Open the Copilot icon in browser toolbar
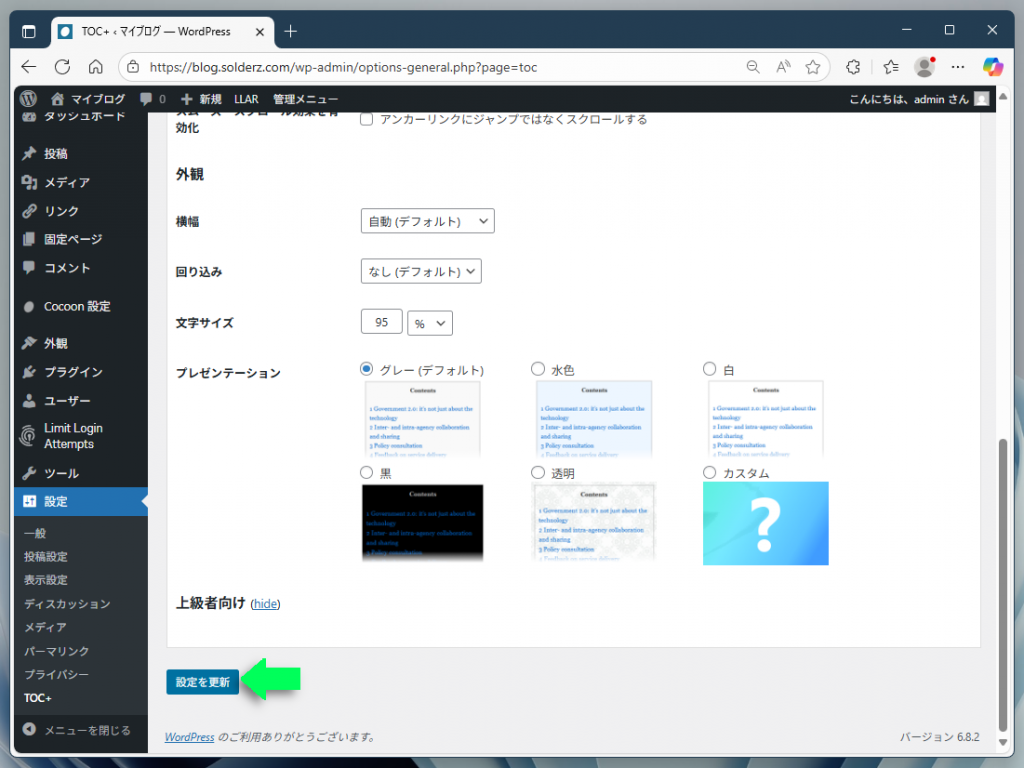 [992, 67]
